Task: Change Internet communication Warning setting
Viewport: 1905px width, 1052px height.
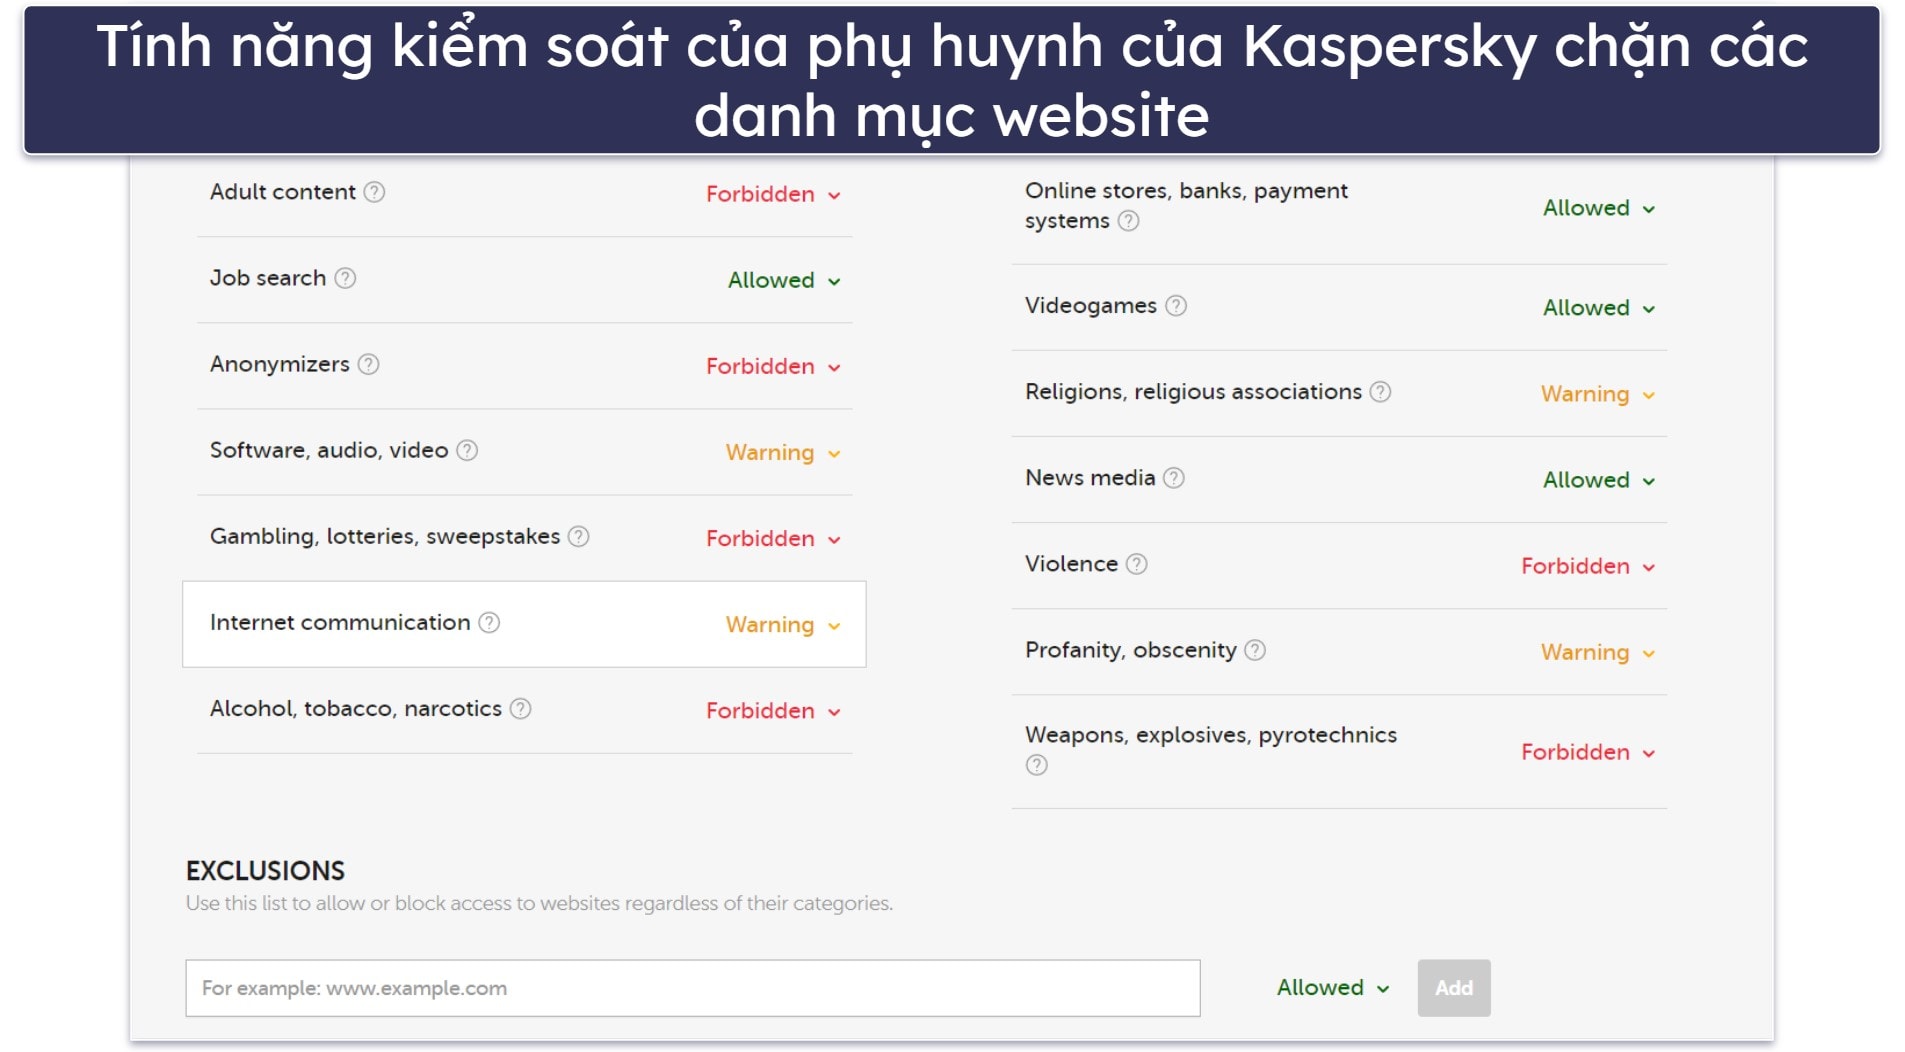Action: [783, 624]
